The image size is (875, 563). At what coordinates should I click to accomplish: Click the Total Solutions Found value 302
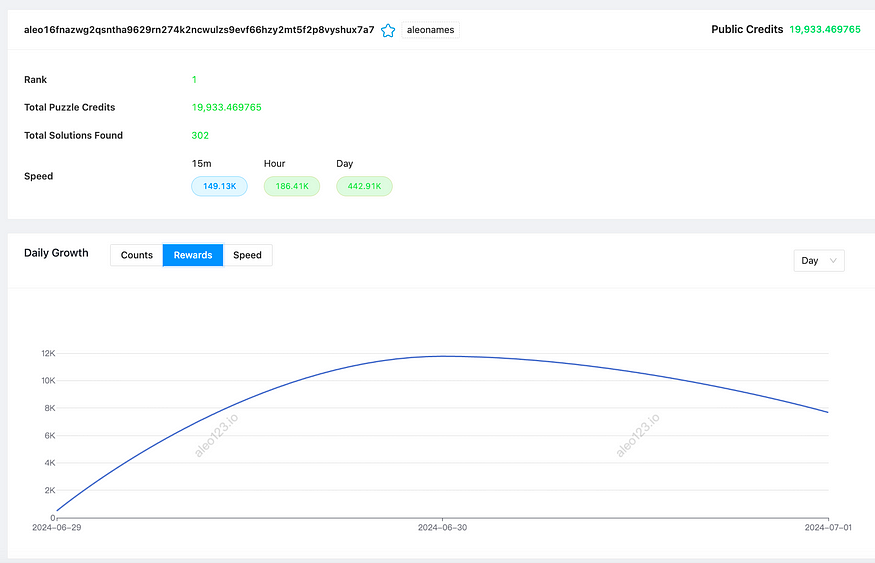point(200,136)
